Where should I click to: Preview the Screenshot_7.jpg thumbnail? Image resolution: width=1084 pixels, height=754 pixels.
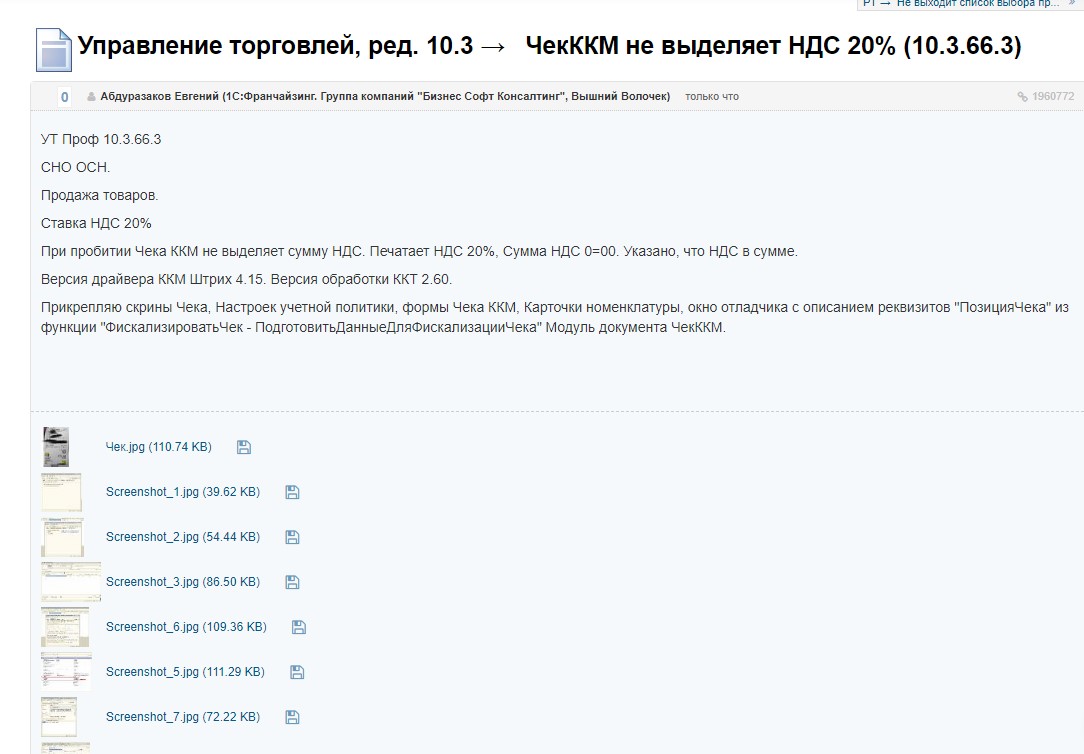click(x=59, y=717)
